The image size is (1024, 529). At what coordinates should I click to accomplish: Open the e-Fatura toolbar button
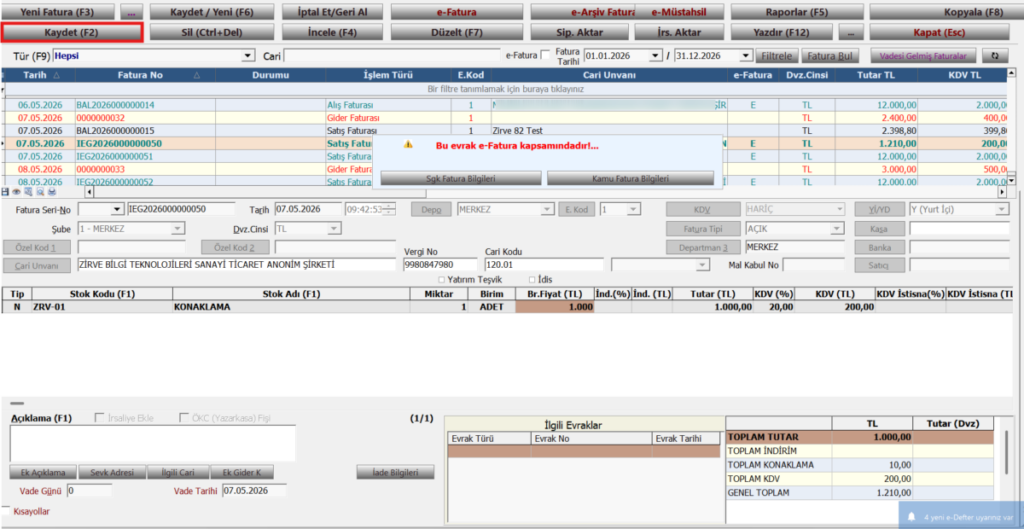[456, 12]
